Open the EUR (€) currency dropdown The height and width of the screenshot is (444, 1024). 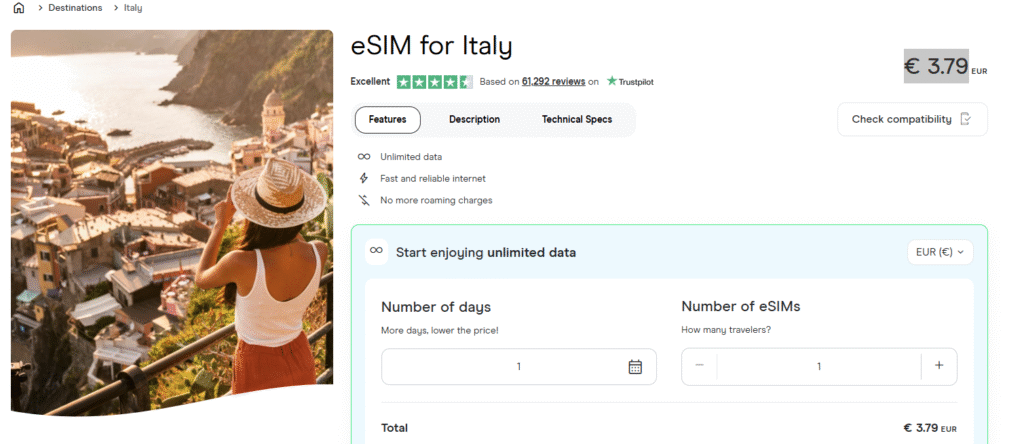click(940, 252)
